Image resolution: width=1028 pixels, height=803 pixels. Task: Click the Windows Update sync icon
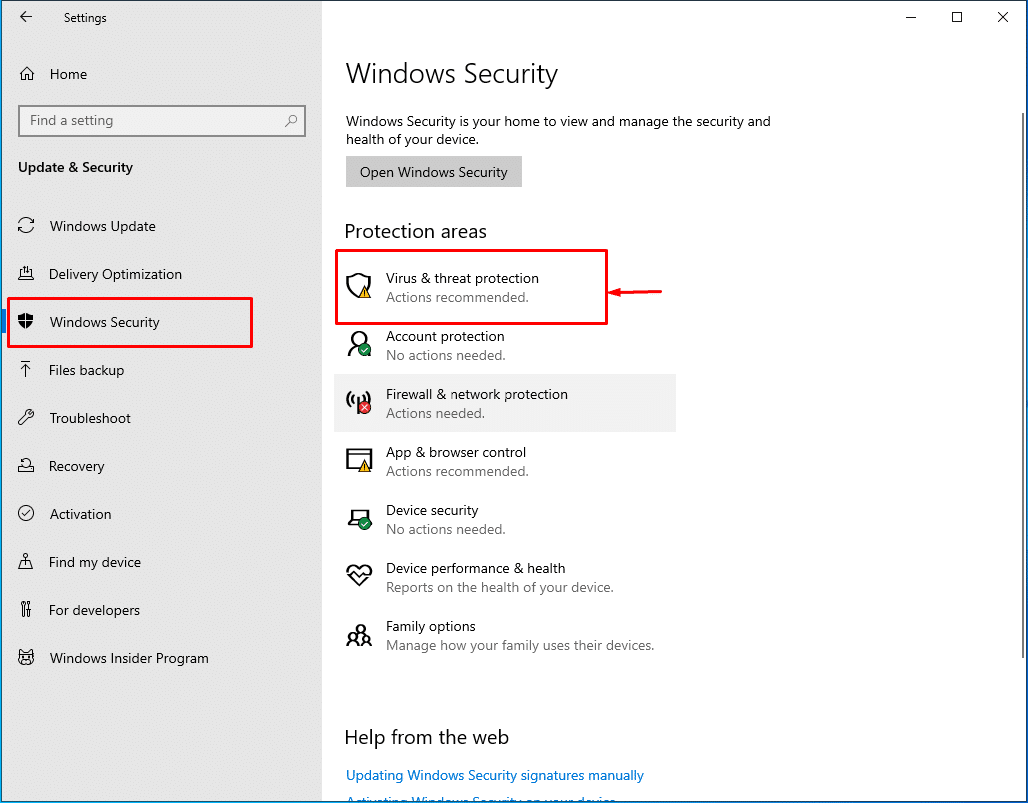[26, 225]
